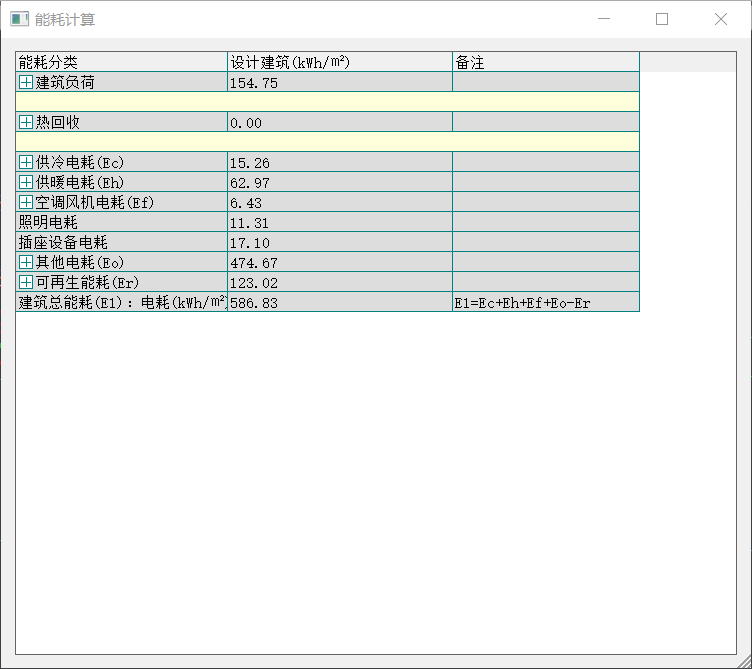Screen dimensions: 752x669
Task: Expand the 热回收 row
Action: (x=26, y=122)
